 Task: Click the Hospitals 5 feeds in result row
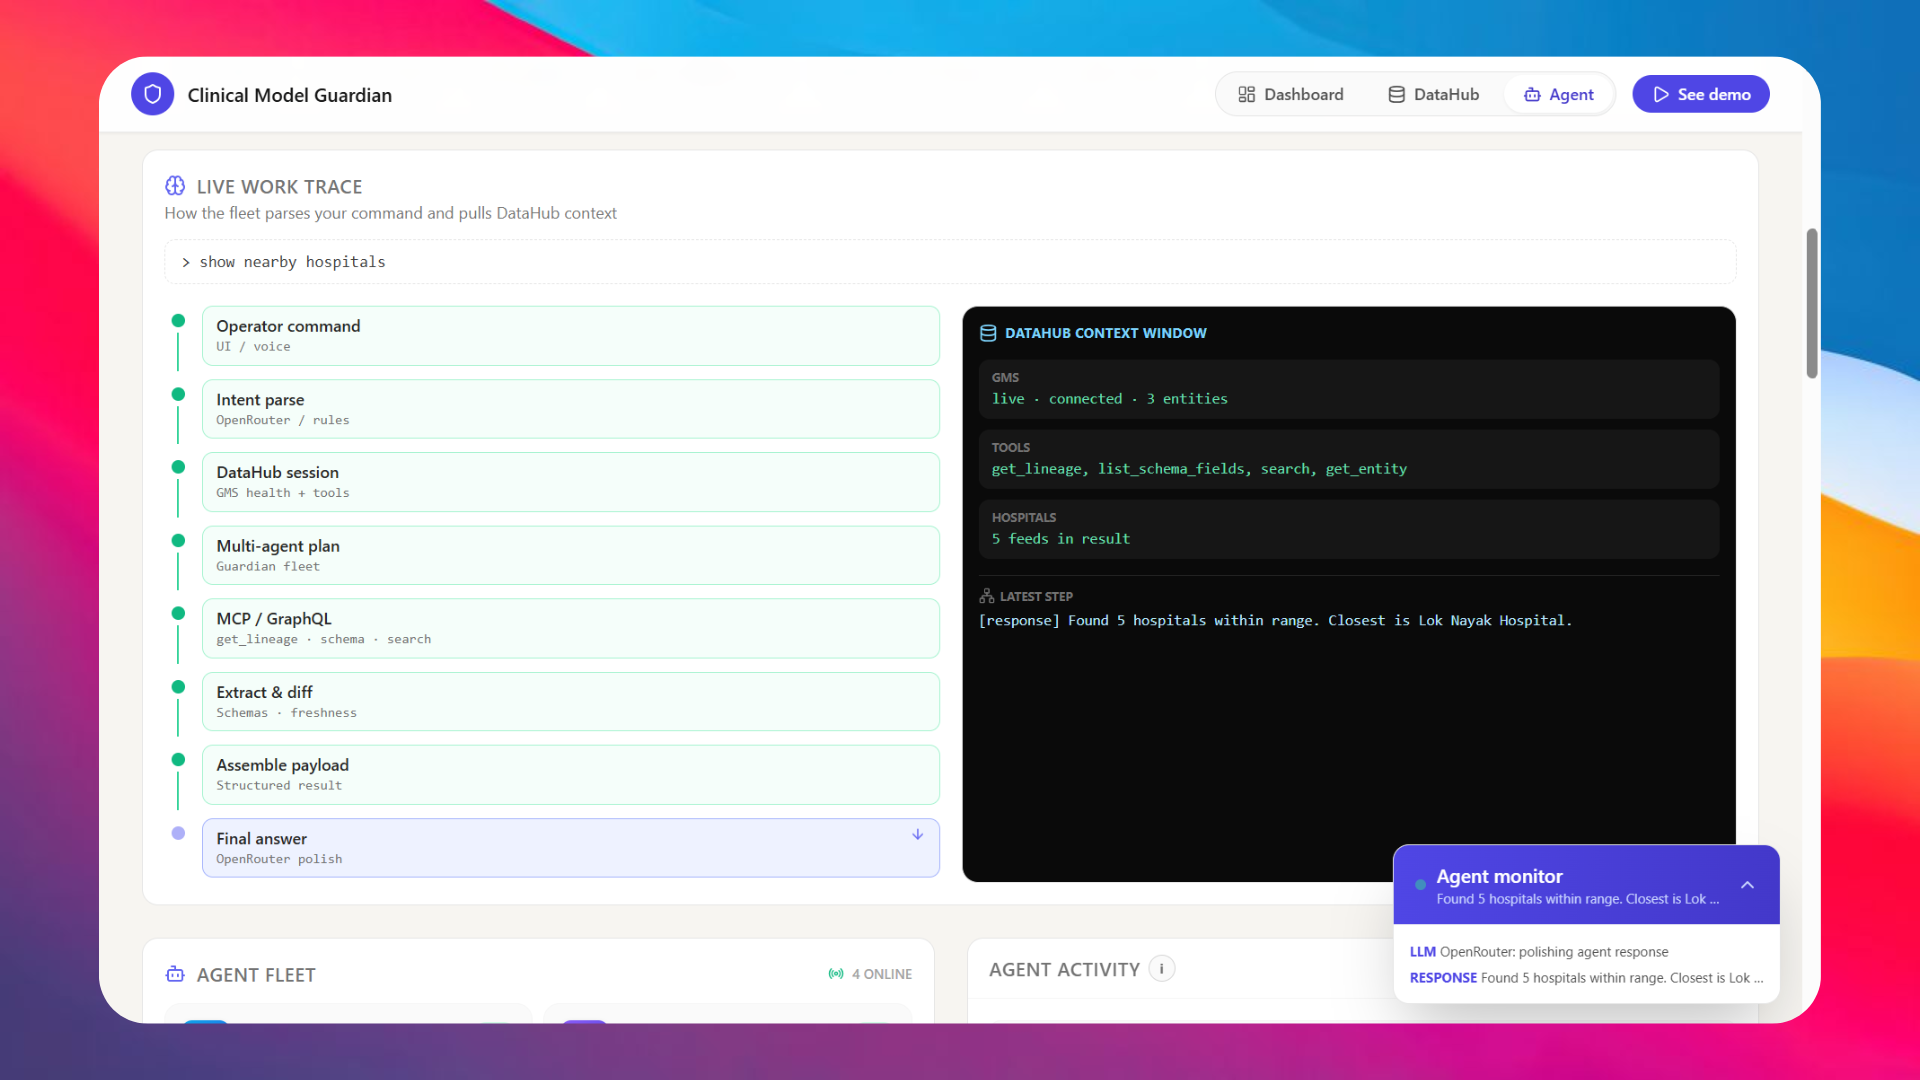point(1348,529)
